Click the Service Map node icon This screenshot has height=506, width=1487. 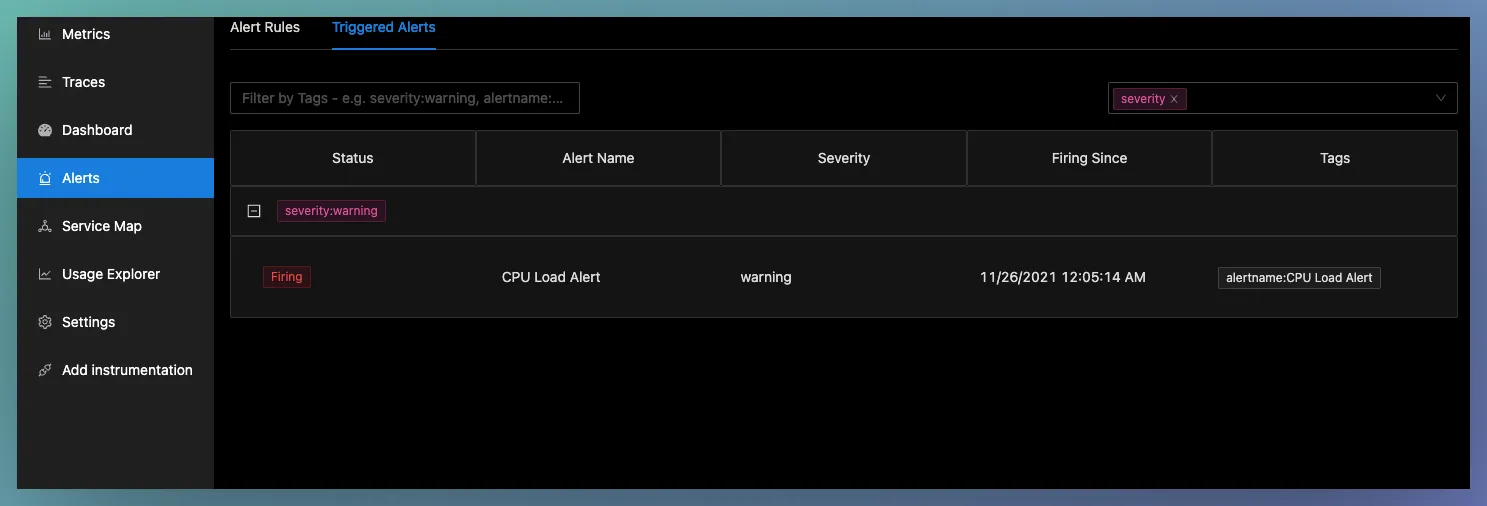[44, 226]
